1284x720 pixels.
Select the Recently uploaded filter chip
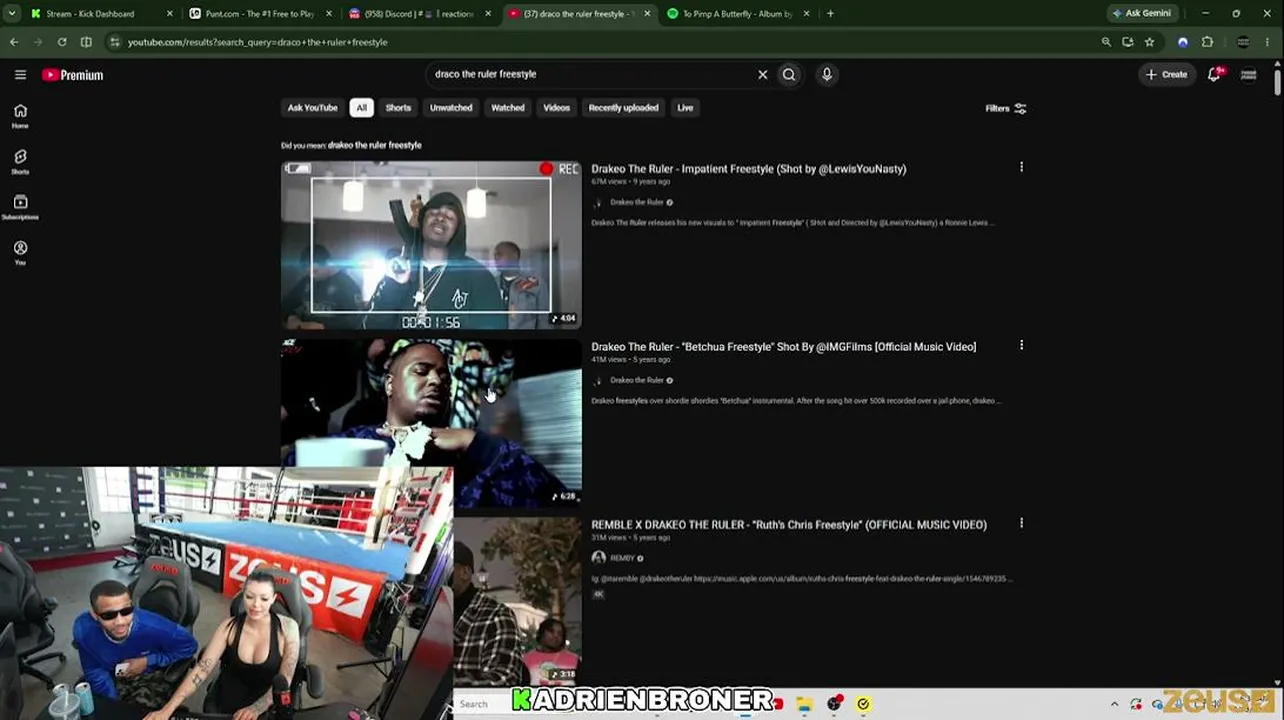(623, 108)
